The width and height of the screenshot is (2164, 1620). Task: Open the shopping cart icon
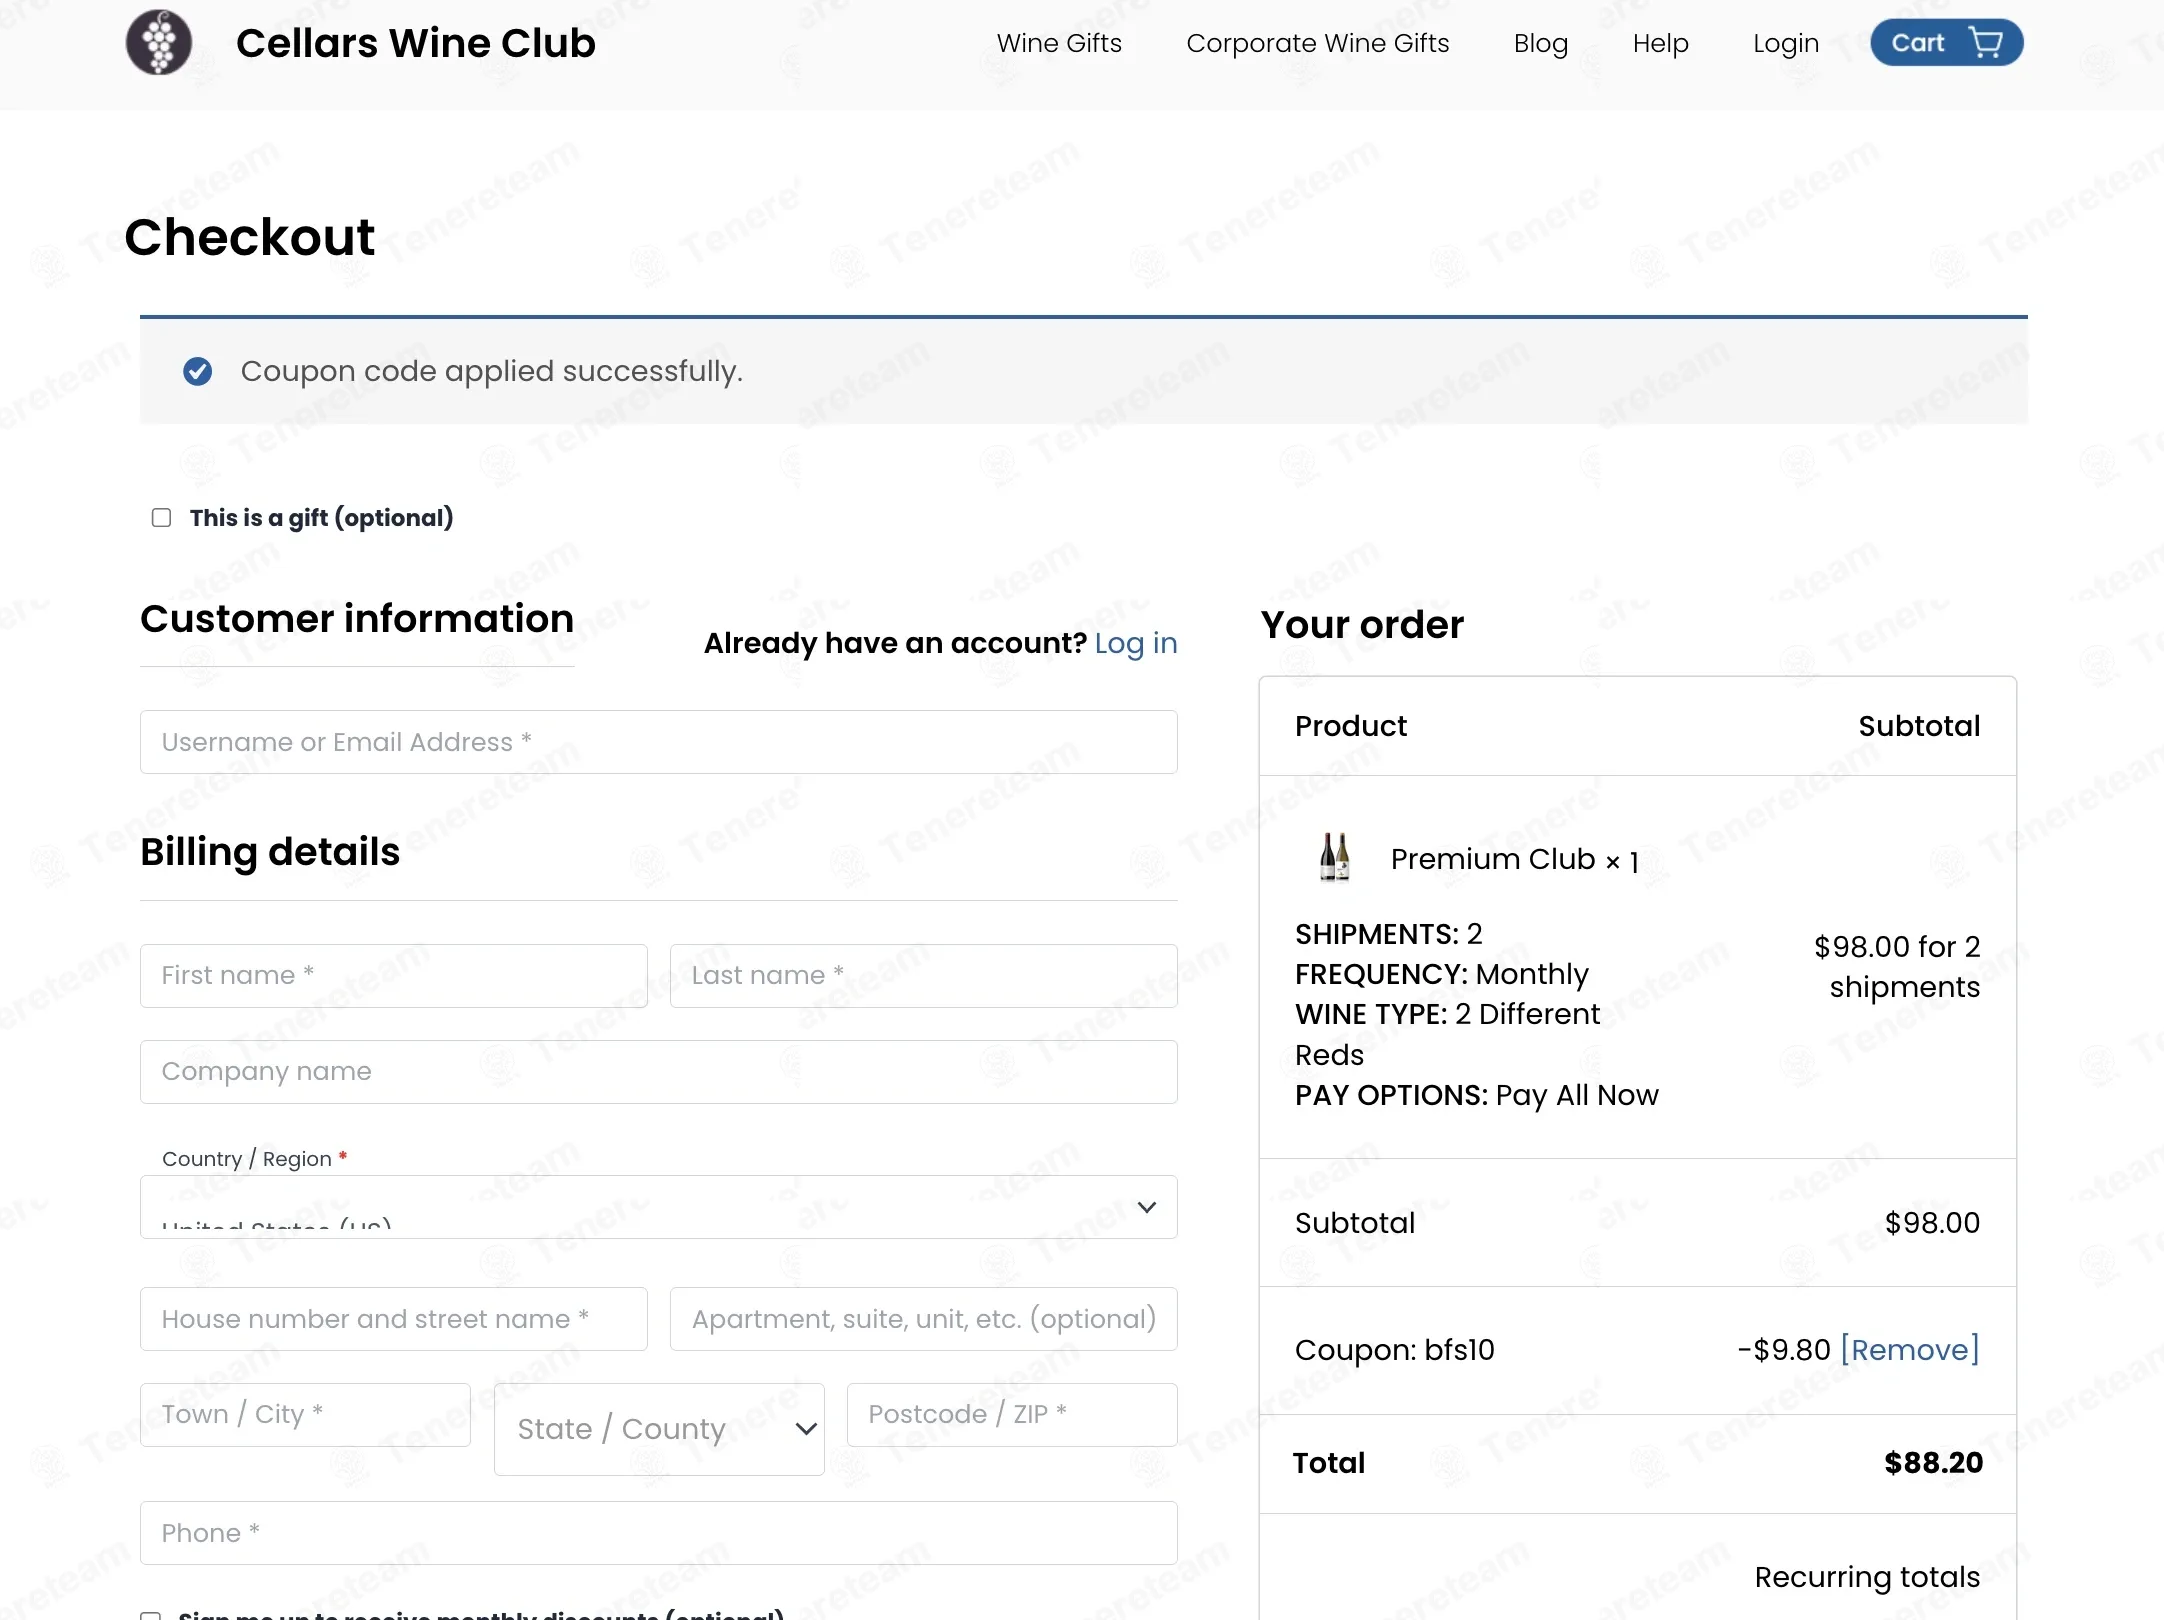tap(1985, 43)
